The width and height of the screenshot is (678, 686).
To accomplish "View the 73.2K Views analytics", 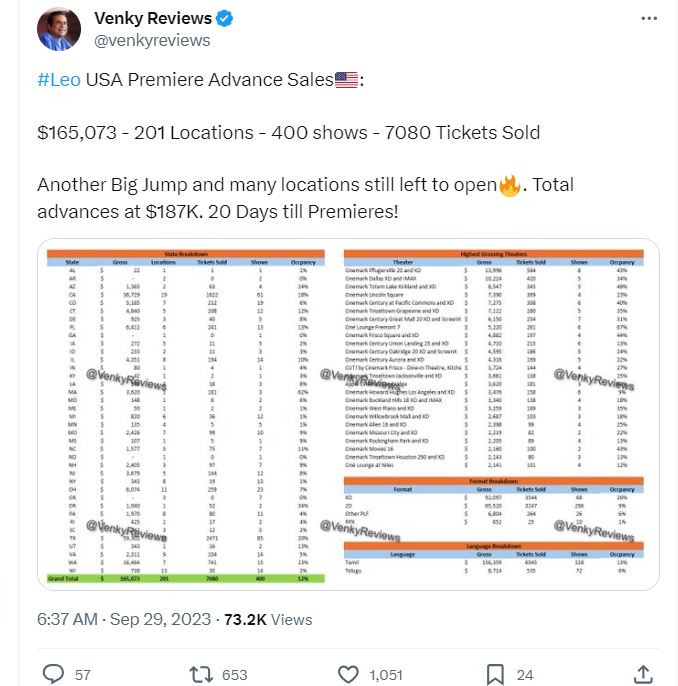I will 270,619.
